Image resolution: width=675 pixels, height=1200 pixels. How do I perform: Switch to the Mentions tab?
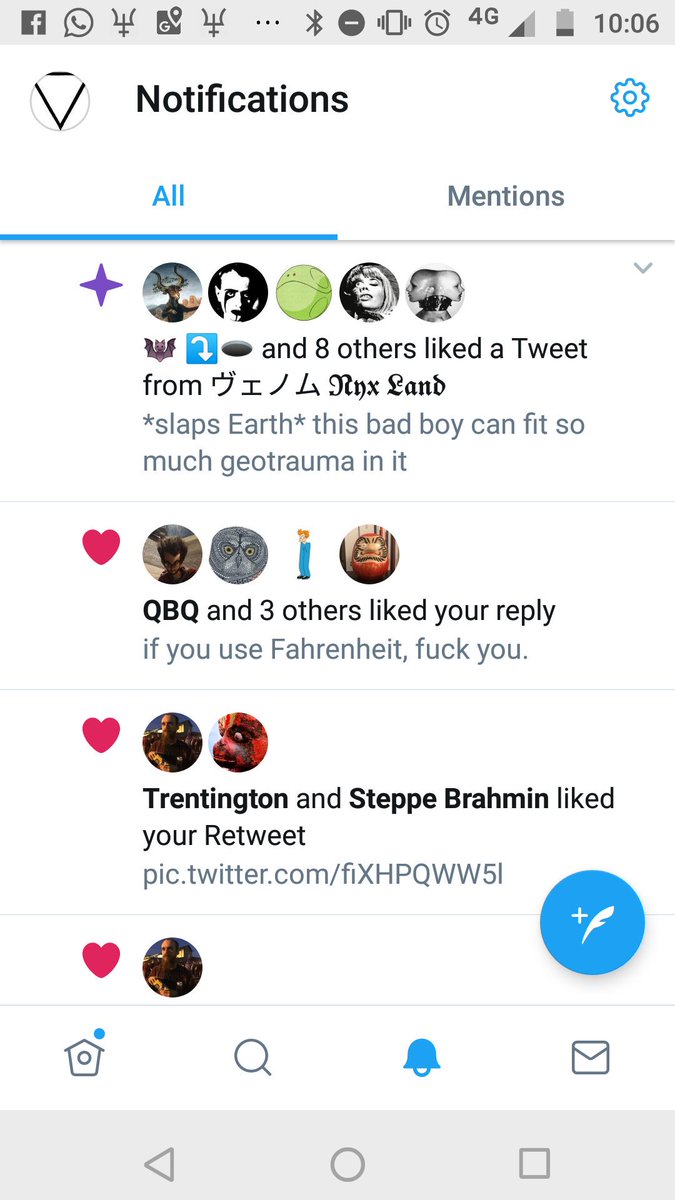point(506,196)
